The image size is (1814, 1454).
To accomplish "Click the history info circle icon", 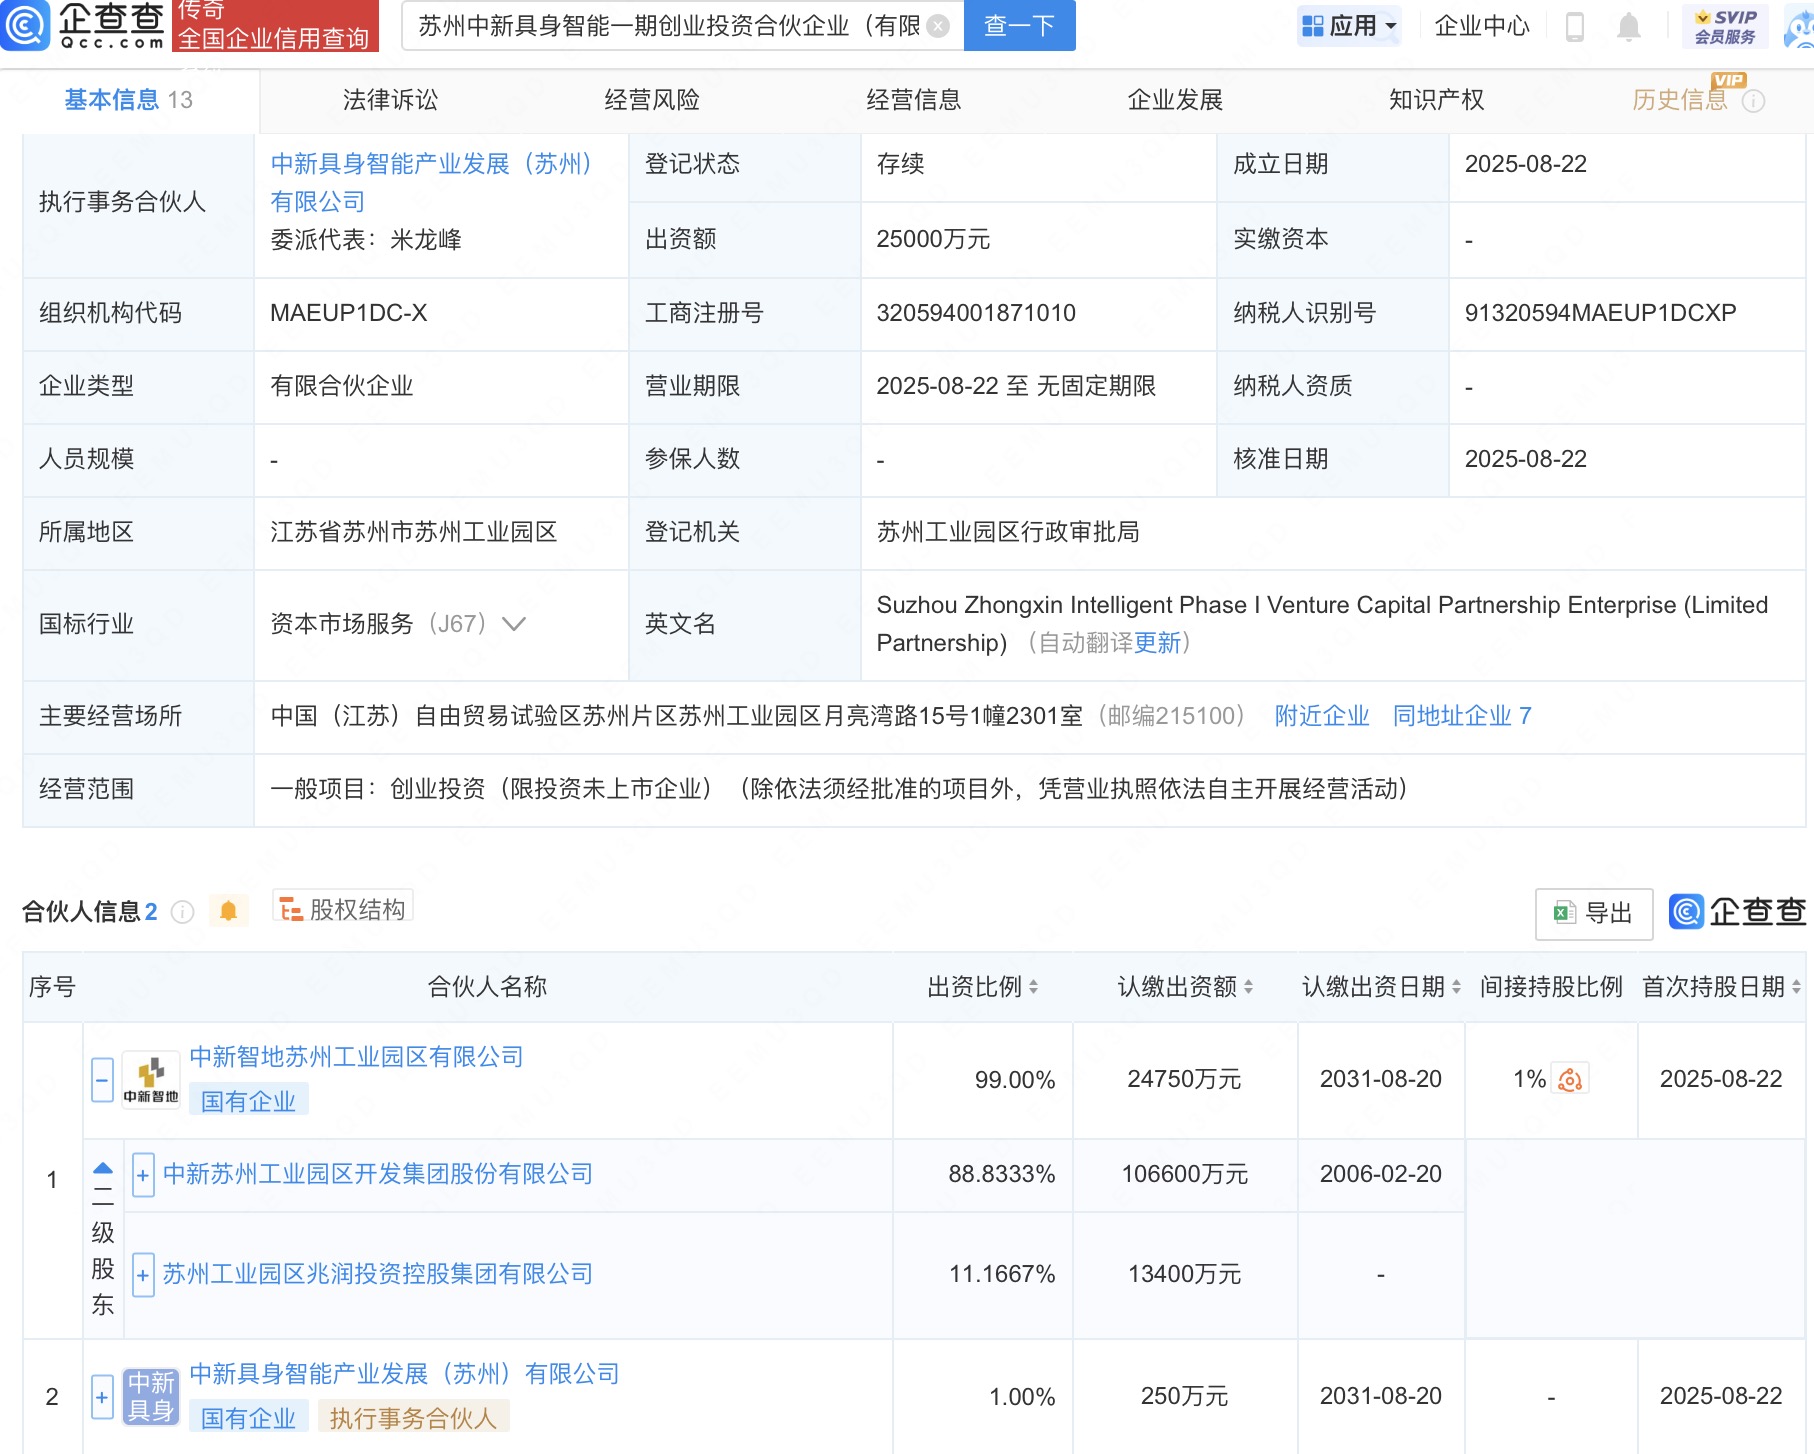I will [x=1754, y=101].
